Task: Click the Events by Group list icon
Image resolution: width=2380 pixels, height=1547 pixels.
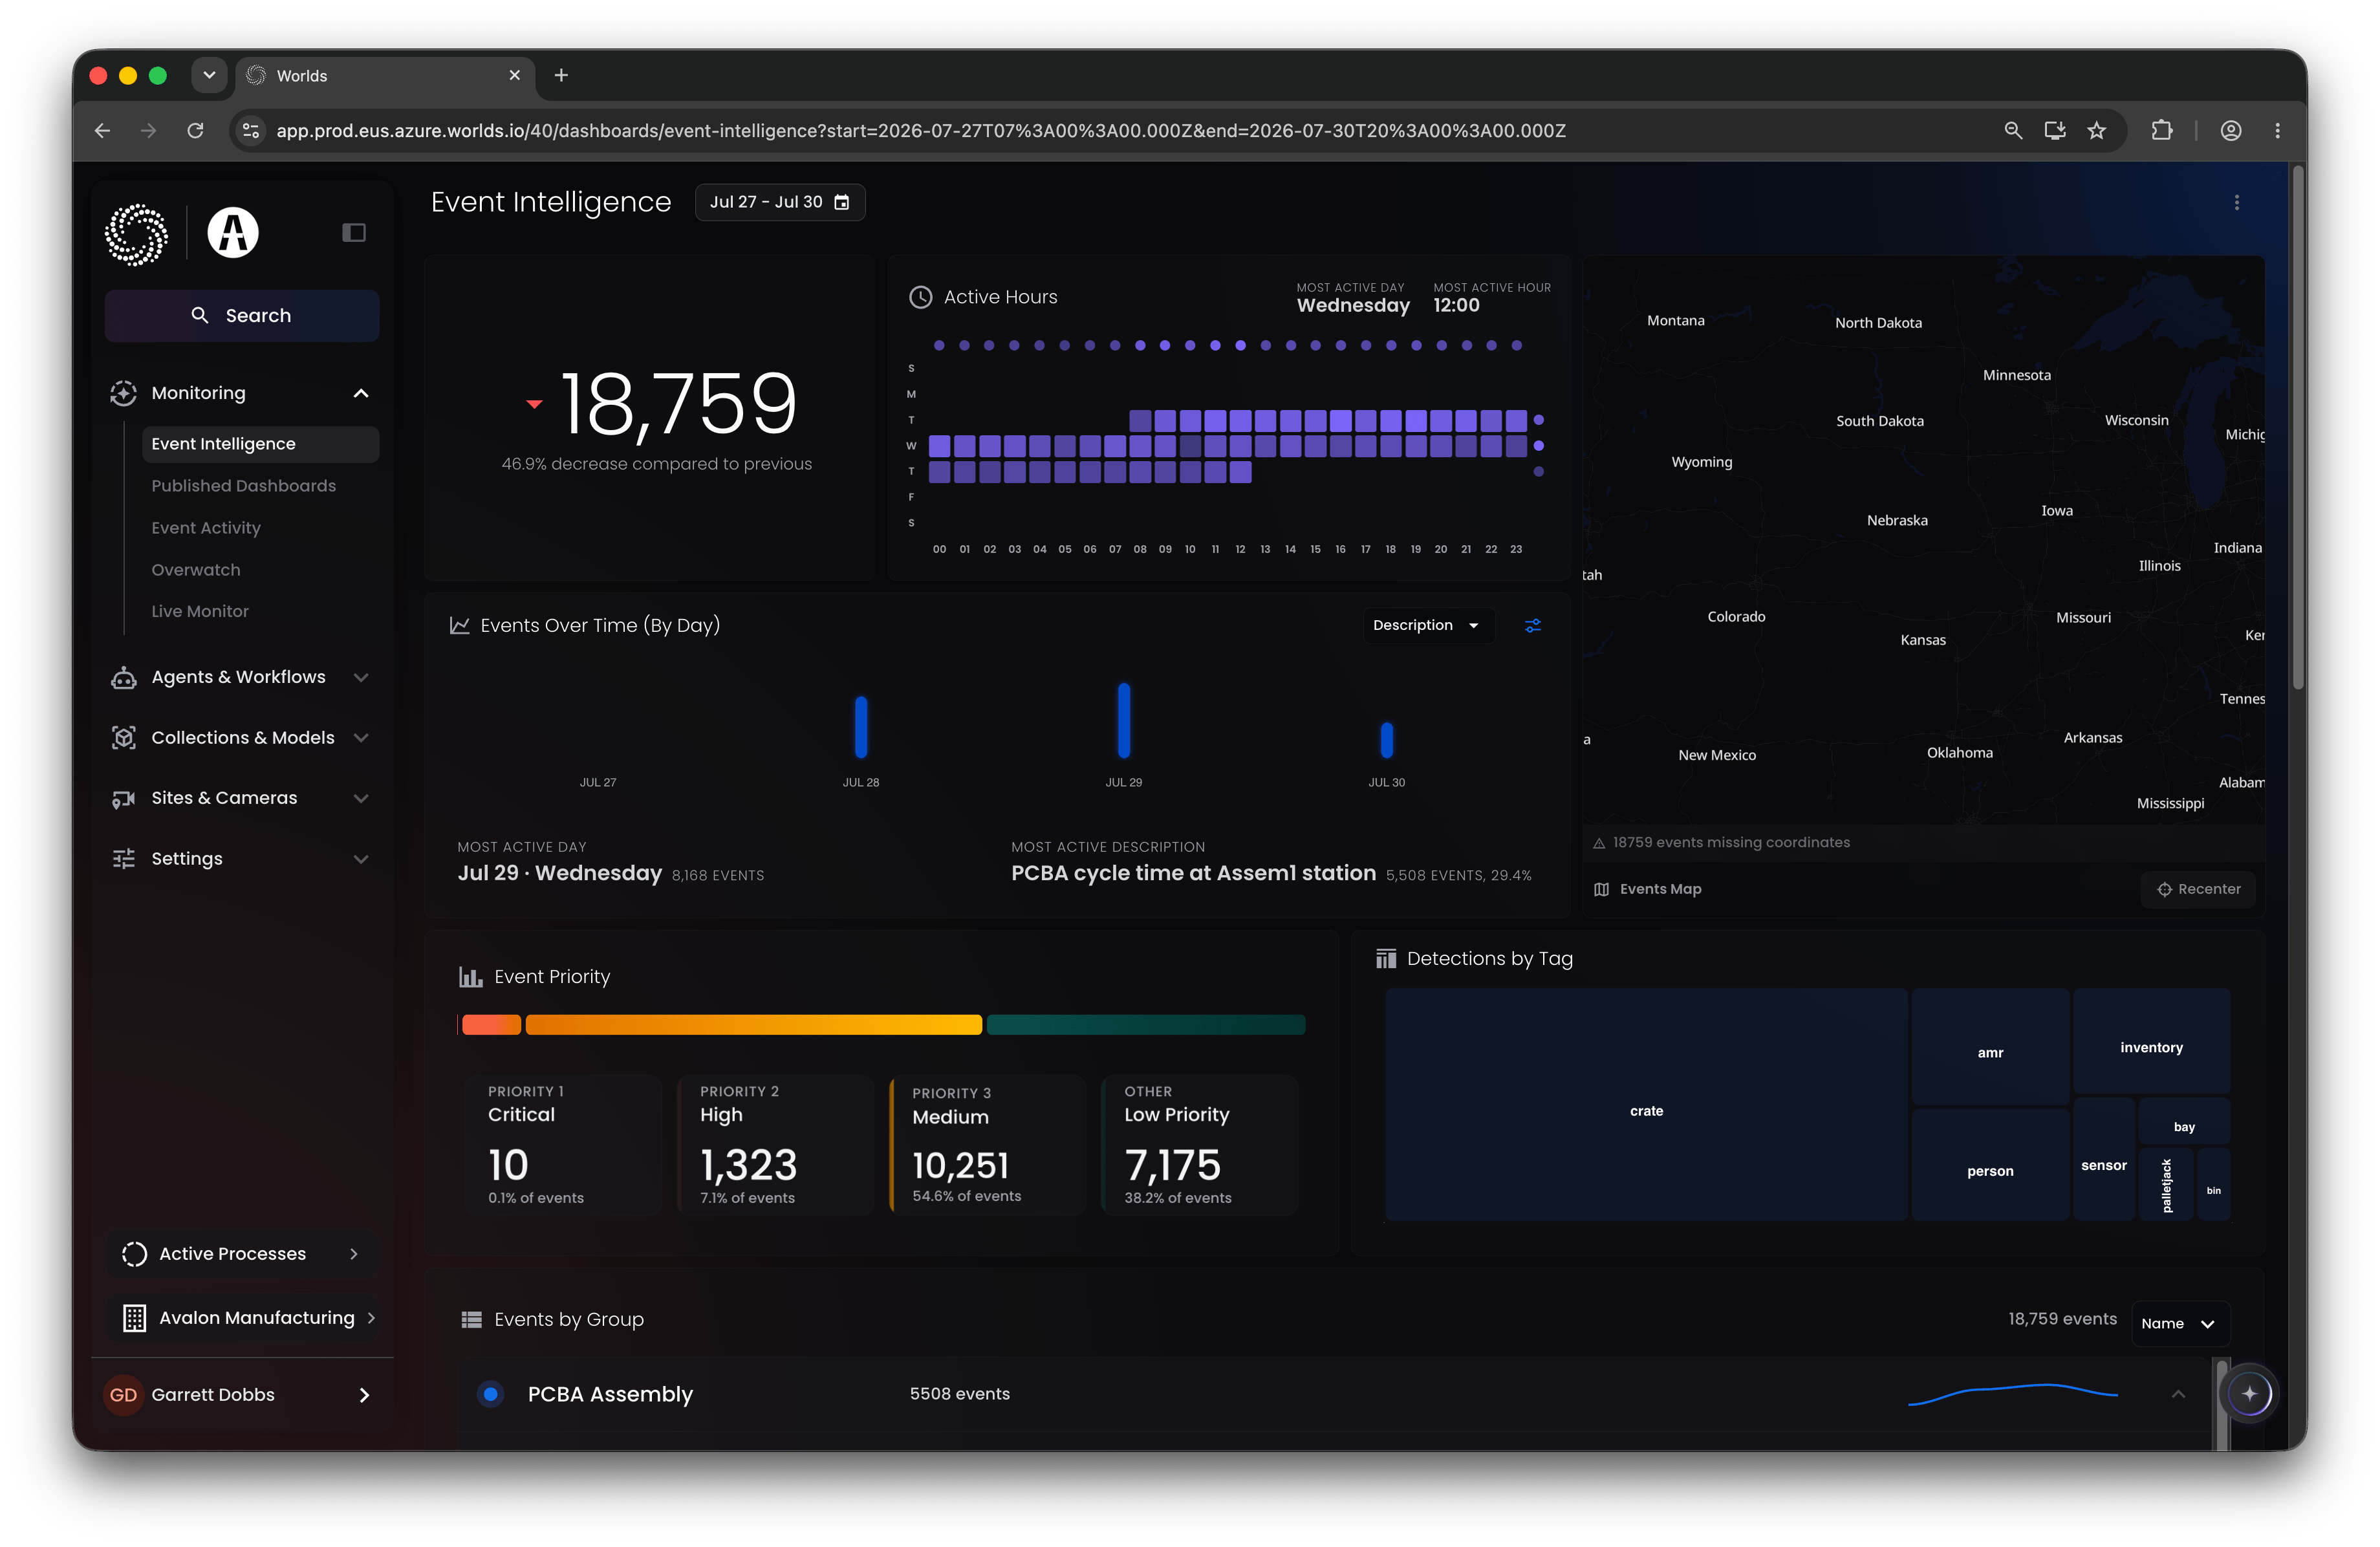Action: coord(471,1320)
